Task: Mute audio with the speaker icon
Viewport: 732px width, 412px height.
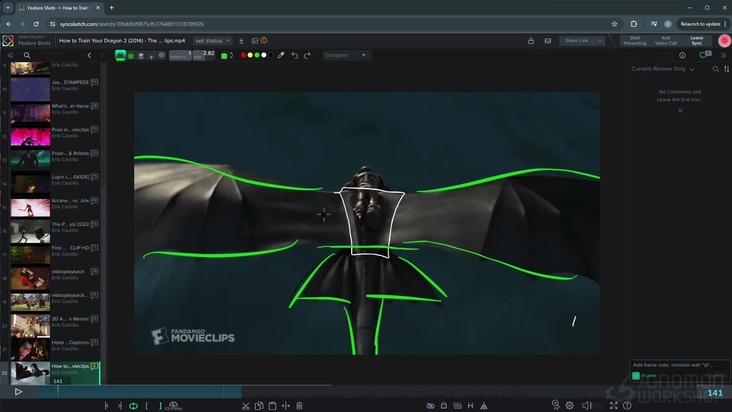Action: coord(586,405)
